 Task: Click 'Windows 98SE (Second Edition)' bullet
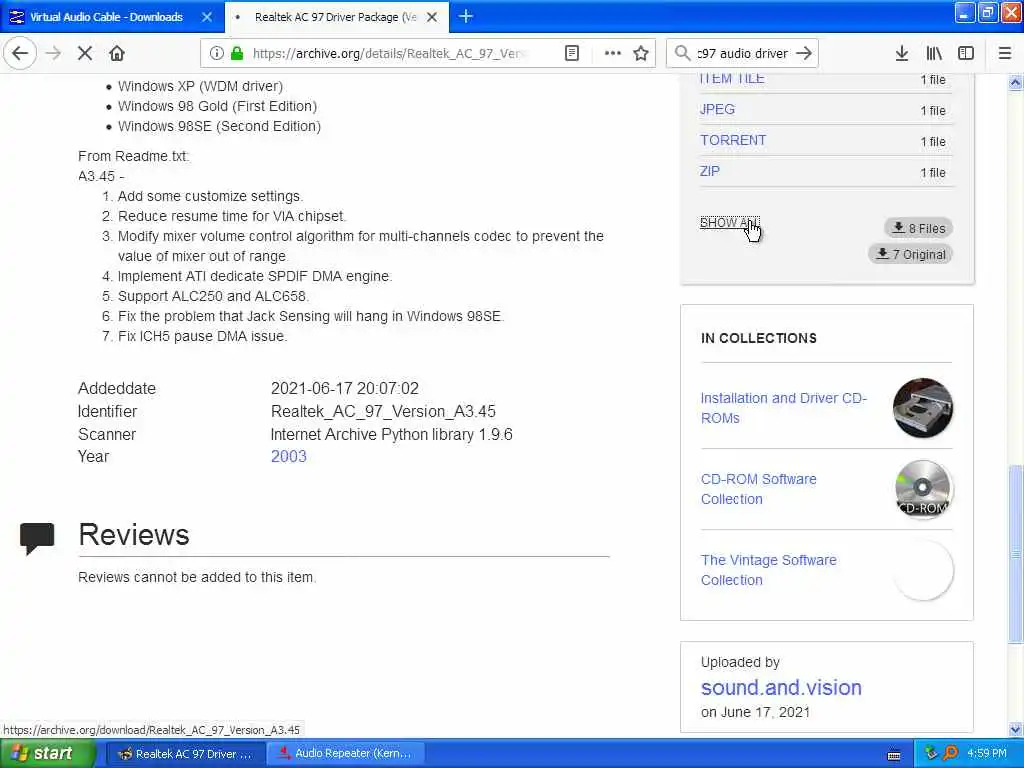219,126
